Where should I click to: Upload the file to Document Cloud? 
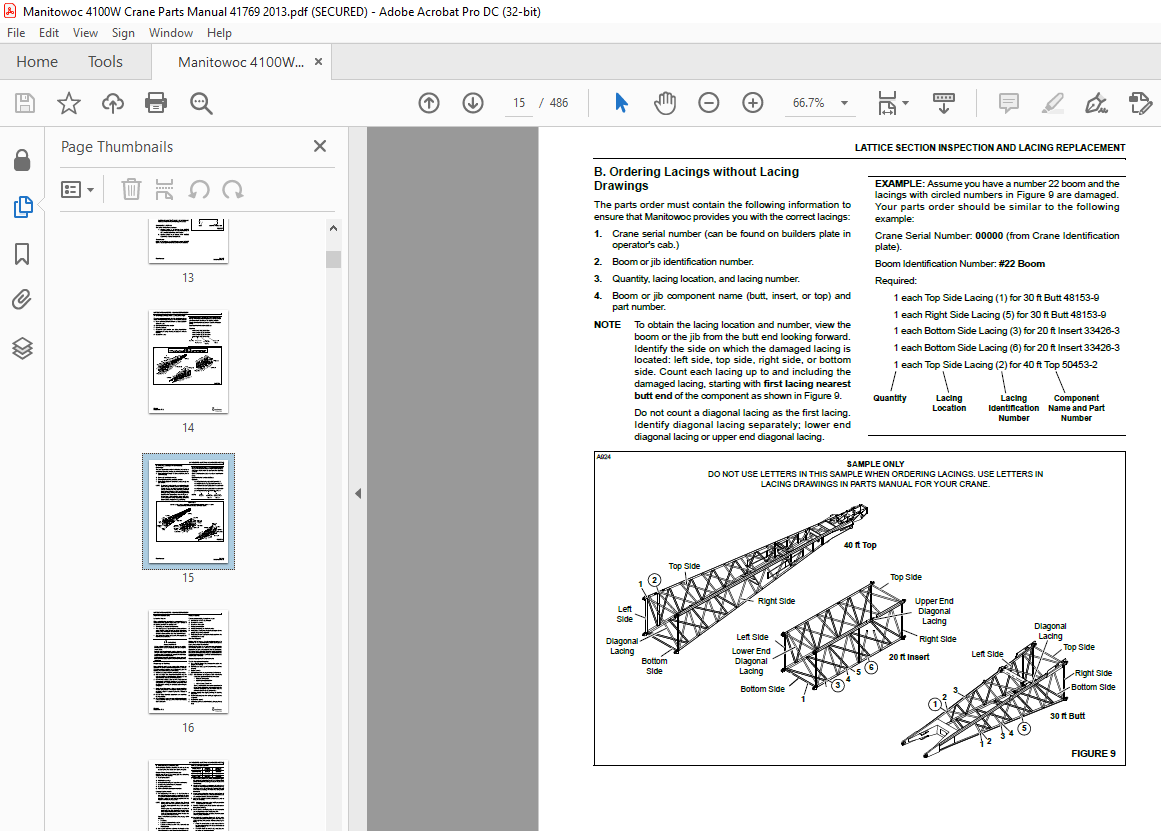click(x=113, y=103)
